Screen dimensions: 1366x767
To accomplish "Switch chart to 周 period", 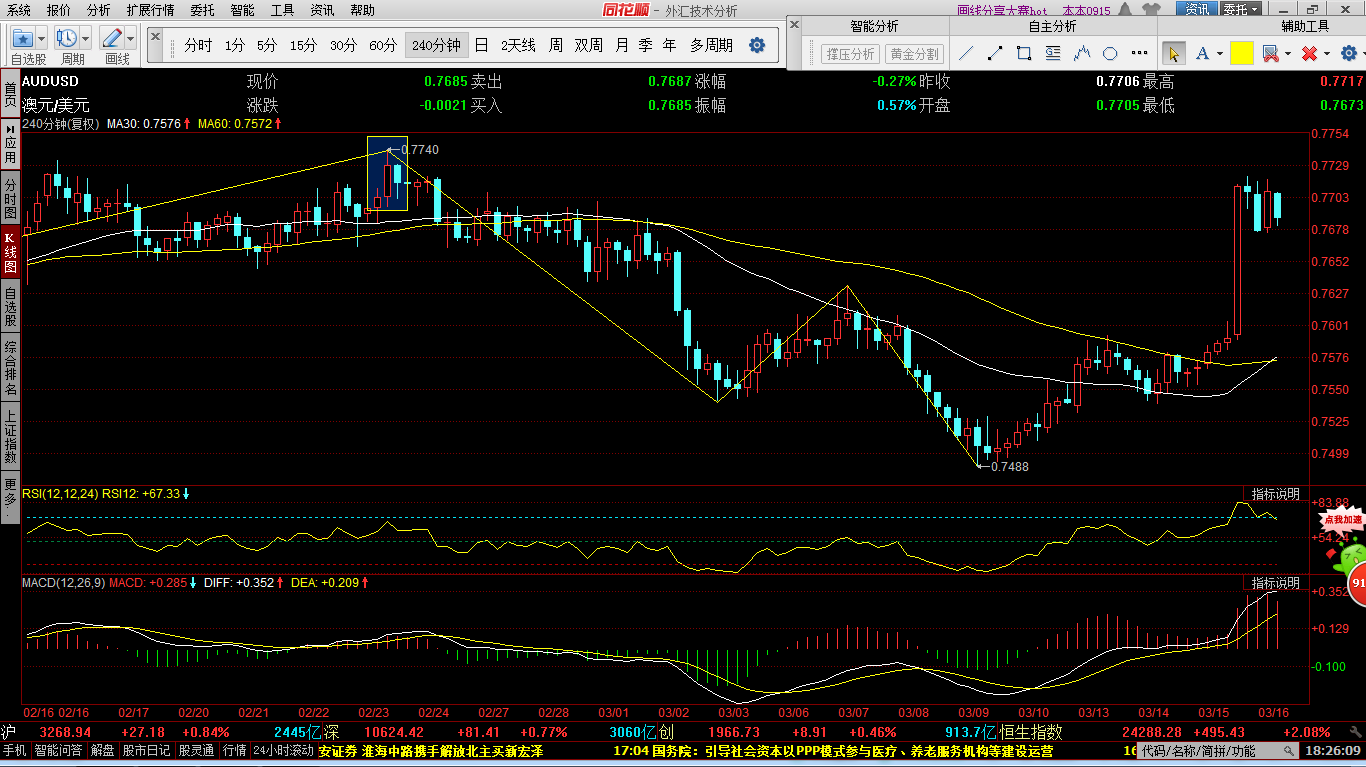I will (x=555, y=45).
